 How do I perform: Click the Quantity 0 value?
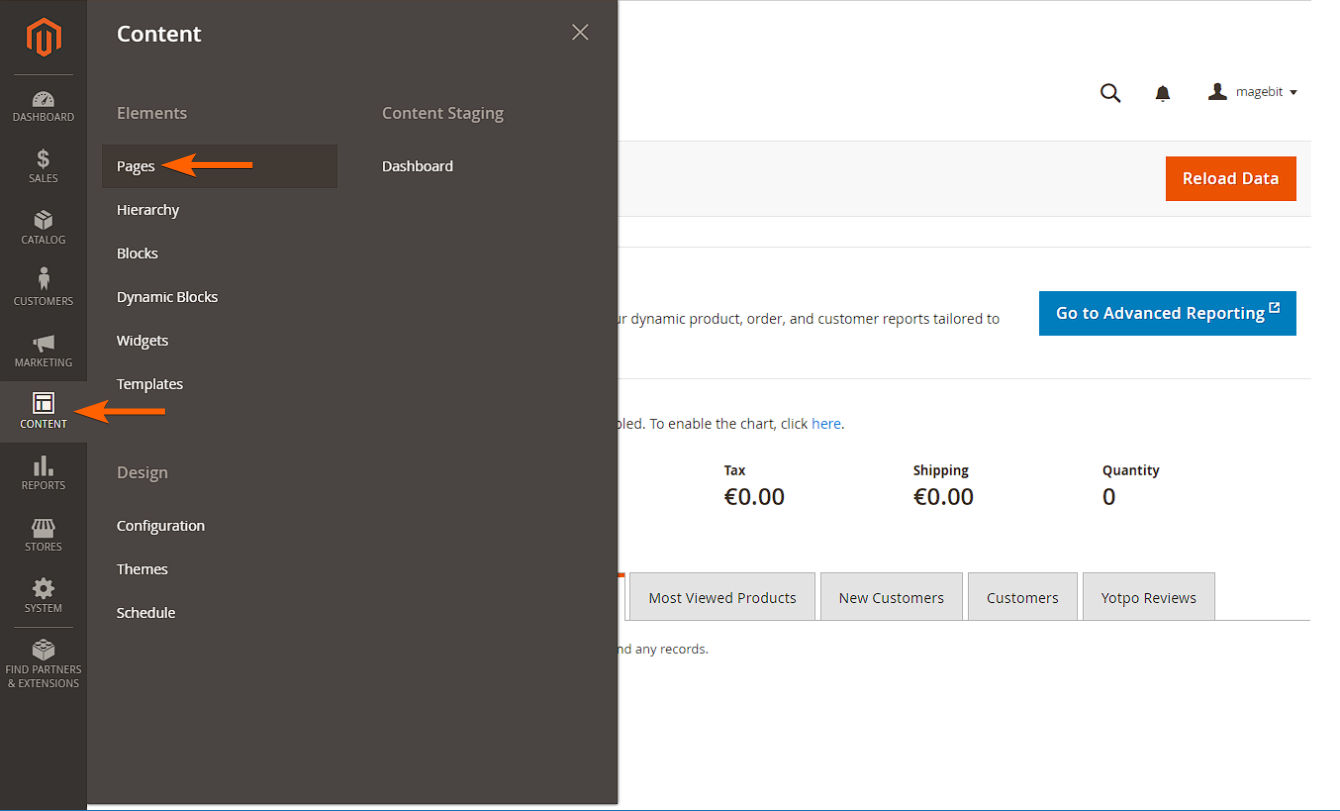point(1109,497)
